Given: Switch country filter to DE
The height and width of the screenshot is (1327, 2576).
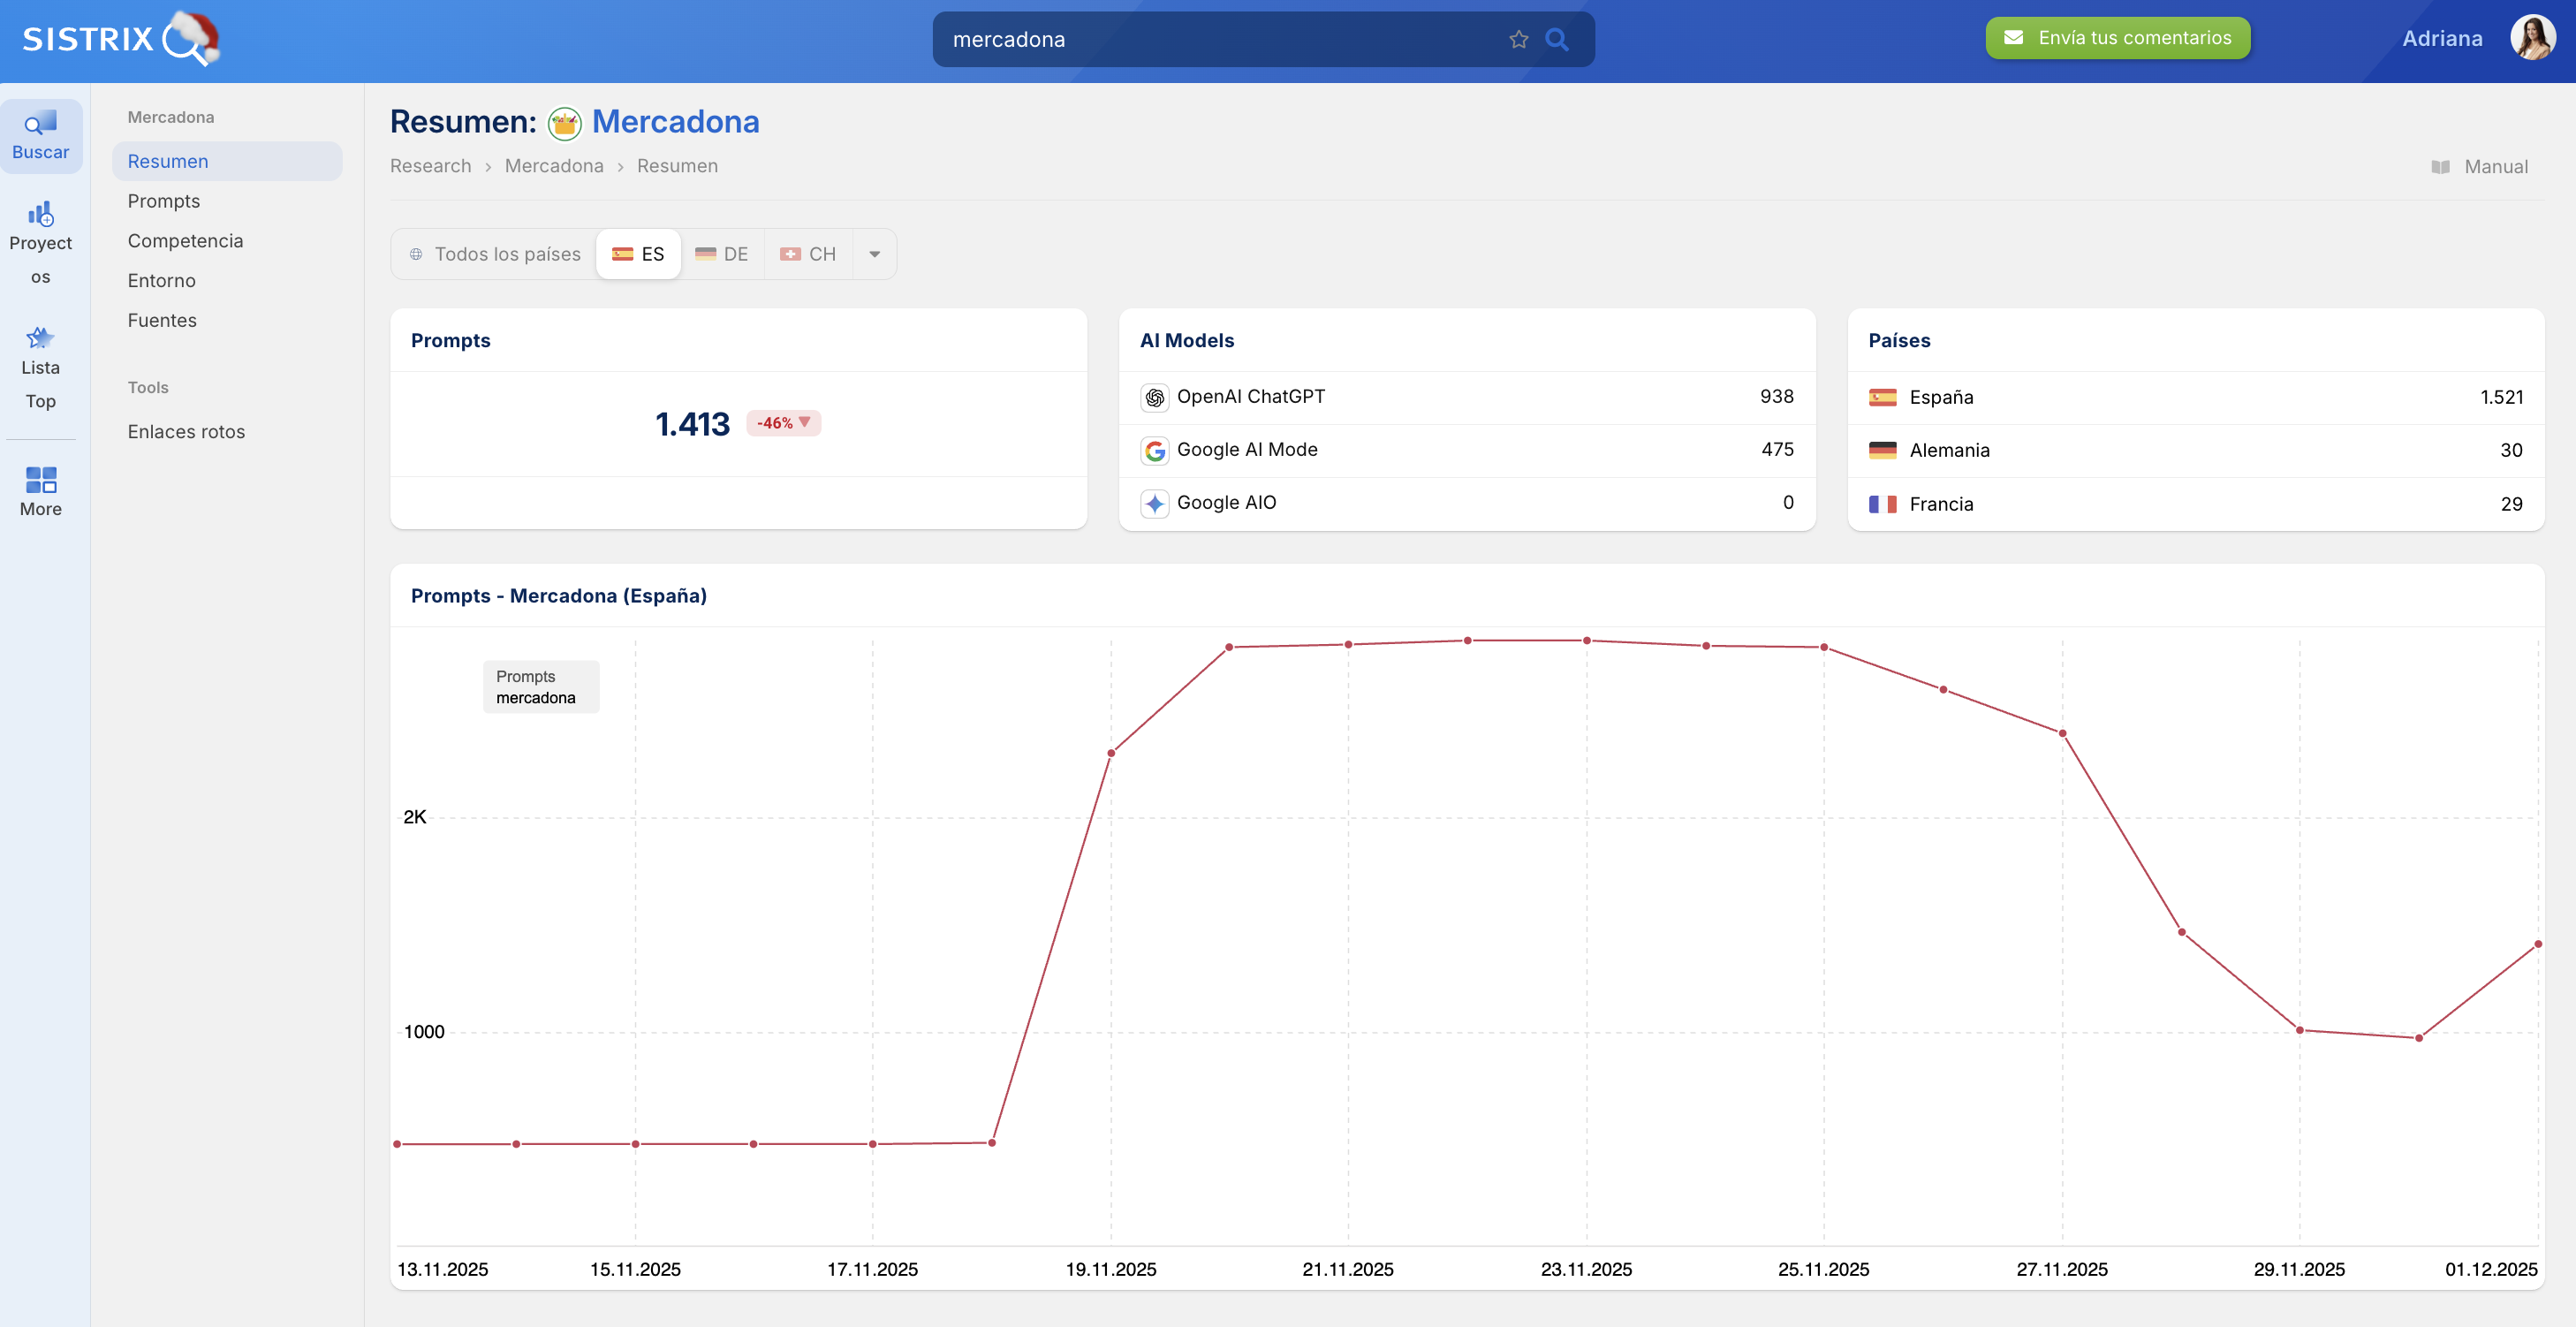Looking at the screenshot, I should pyautogui.click(x=722, y=254).
